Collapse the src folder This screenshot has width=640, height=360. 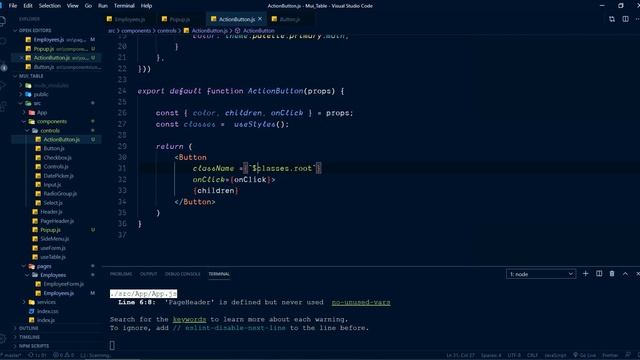point(37,103)
